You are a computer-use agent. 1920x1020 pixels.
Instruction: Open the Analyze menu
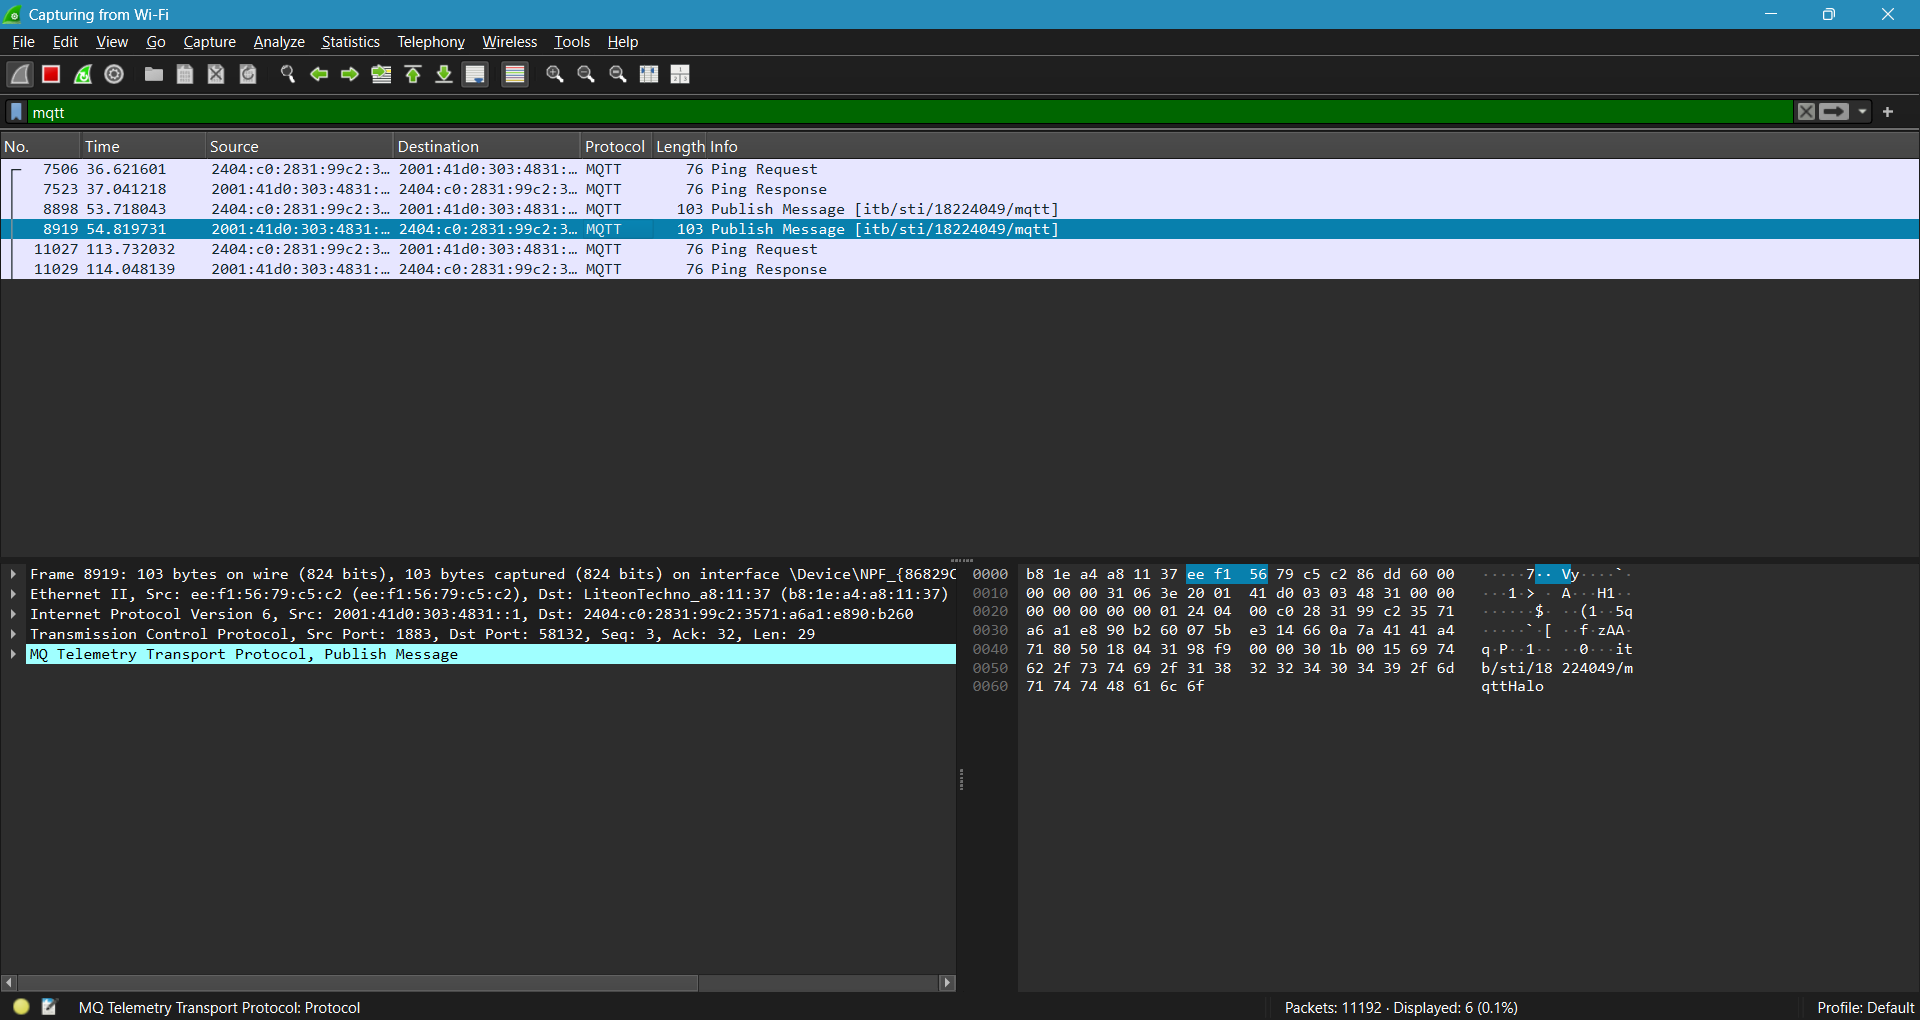point(279,42)
